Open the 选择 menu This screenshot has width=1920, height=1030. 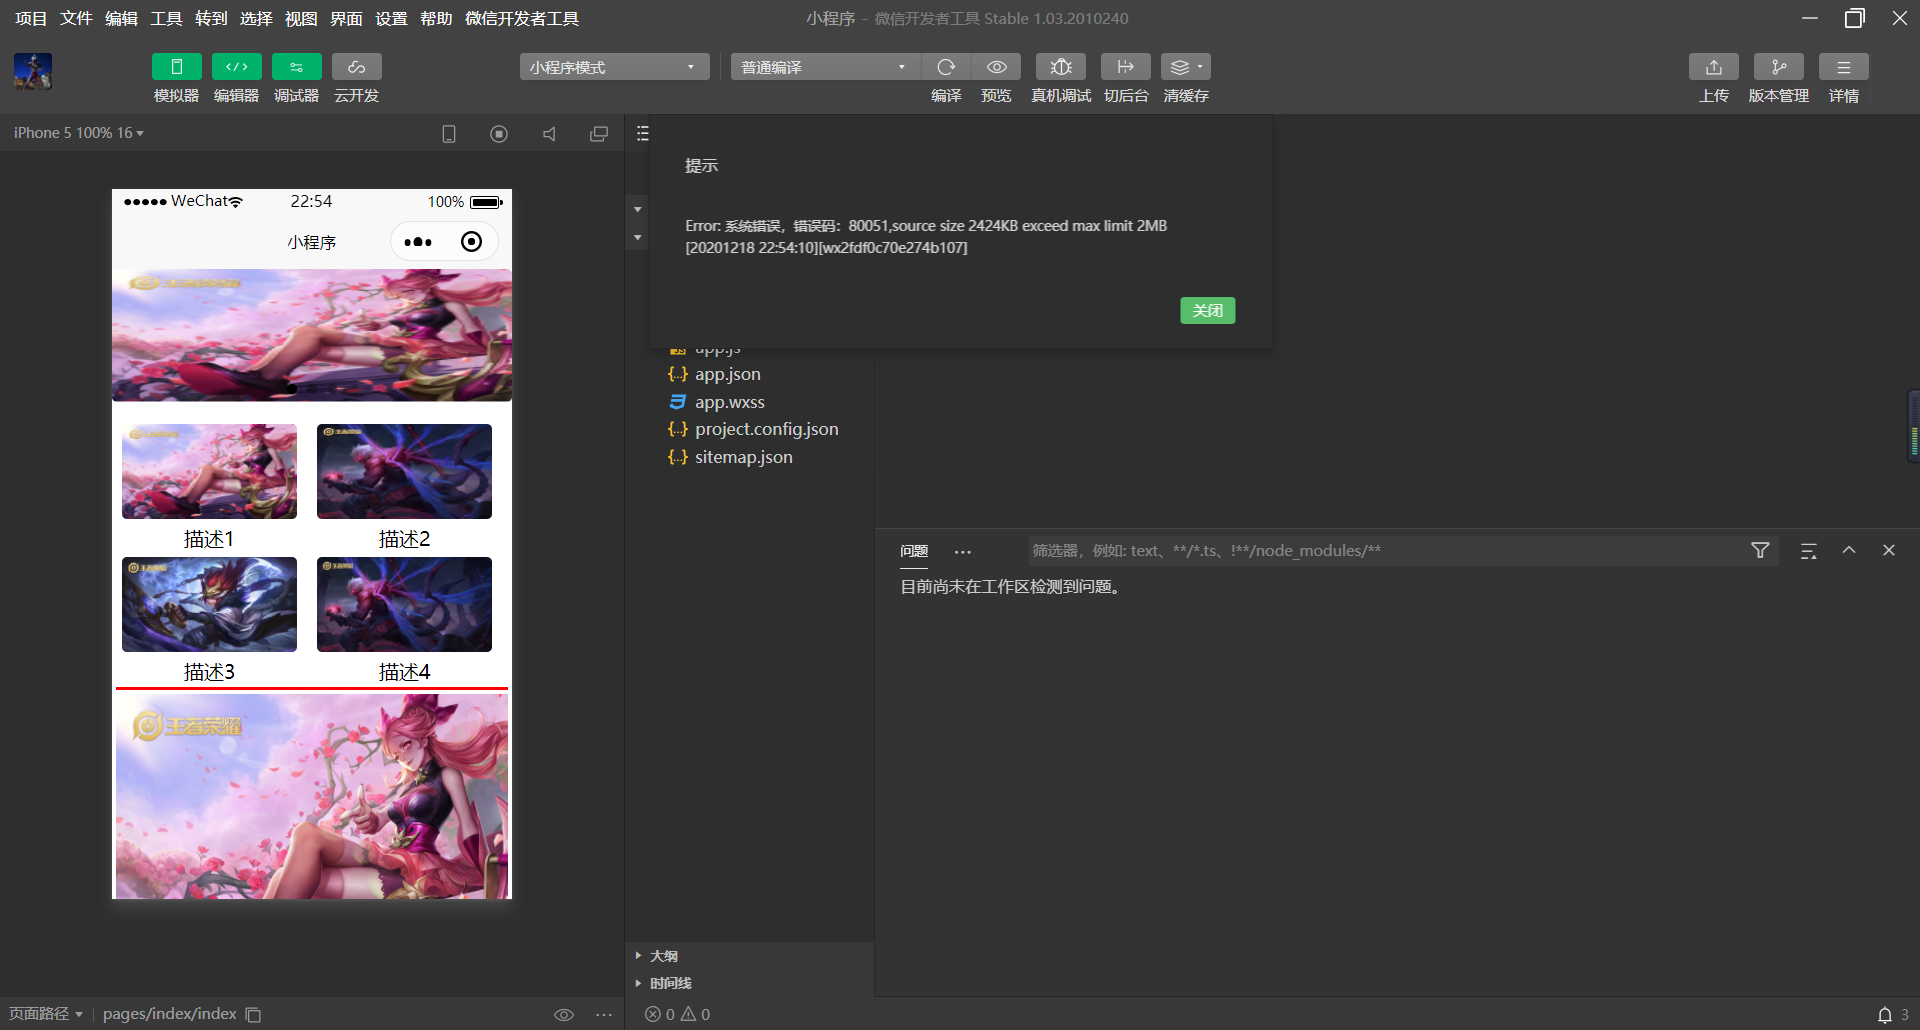pos(256,19)
